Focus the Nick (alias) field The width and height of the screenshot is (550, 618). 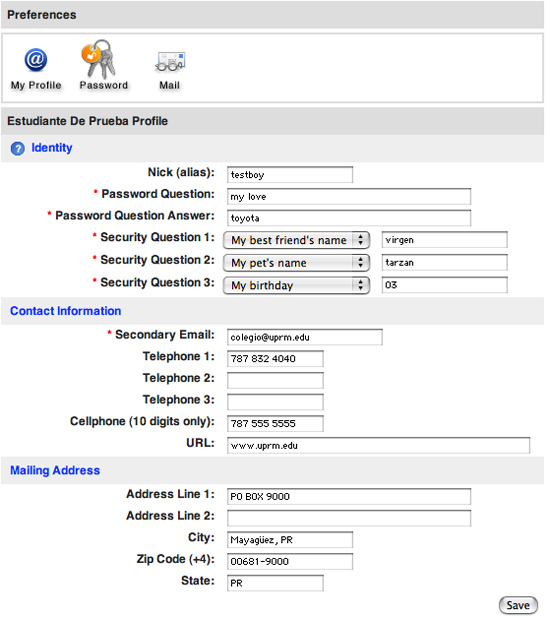coord(290,175)
